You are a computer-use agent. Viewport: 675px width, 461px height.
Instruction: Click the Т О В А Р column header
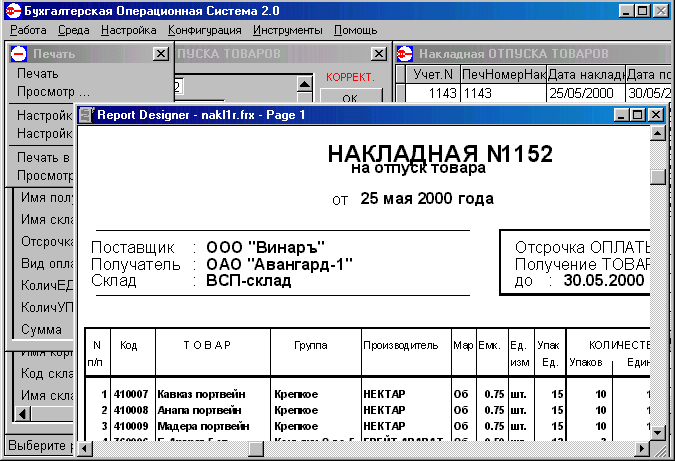point(207,345)
